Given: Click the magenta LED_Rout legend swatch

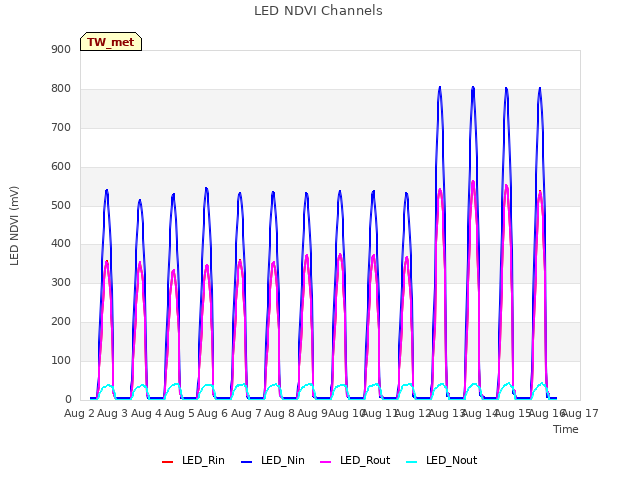Looking at the screenshot, I should (326, 461).
